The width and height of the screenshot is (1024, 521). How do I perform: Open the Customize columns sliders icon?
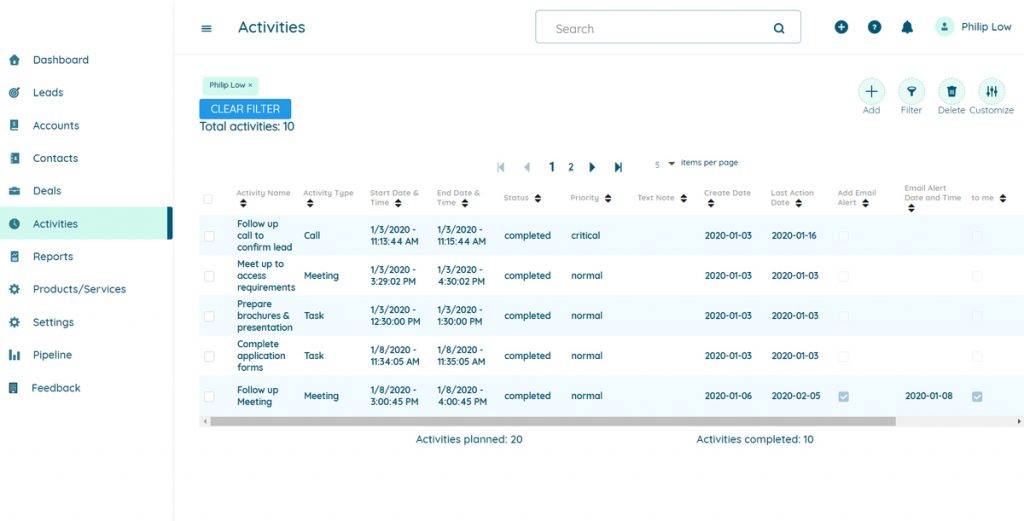(x=991, y=92)
